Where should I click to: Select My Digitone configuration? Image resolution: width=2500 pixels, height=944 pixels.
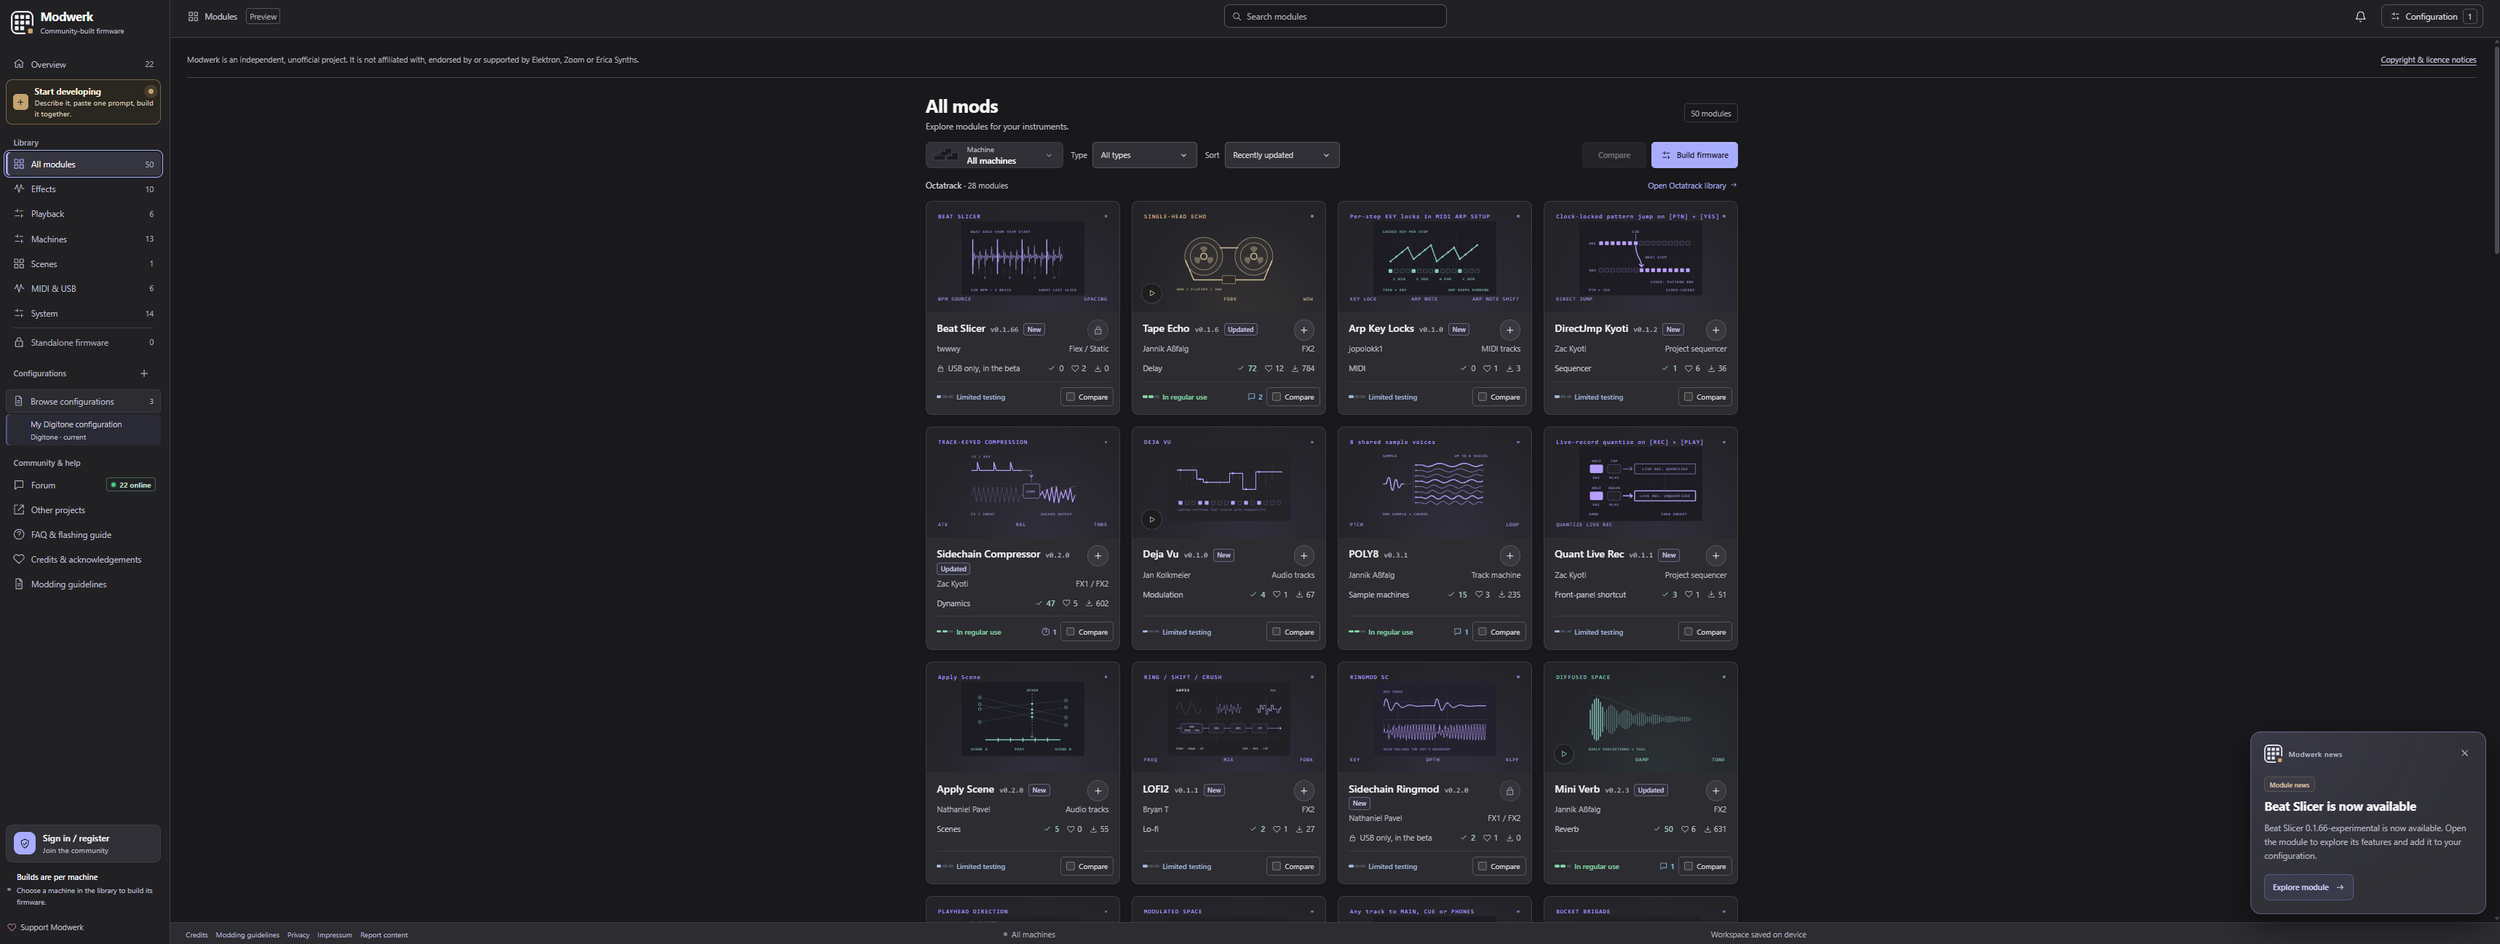[84, 430]
